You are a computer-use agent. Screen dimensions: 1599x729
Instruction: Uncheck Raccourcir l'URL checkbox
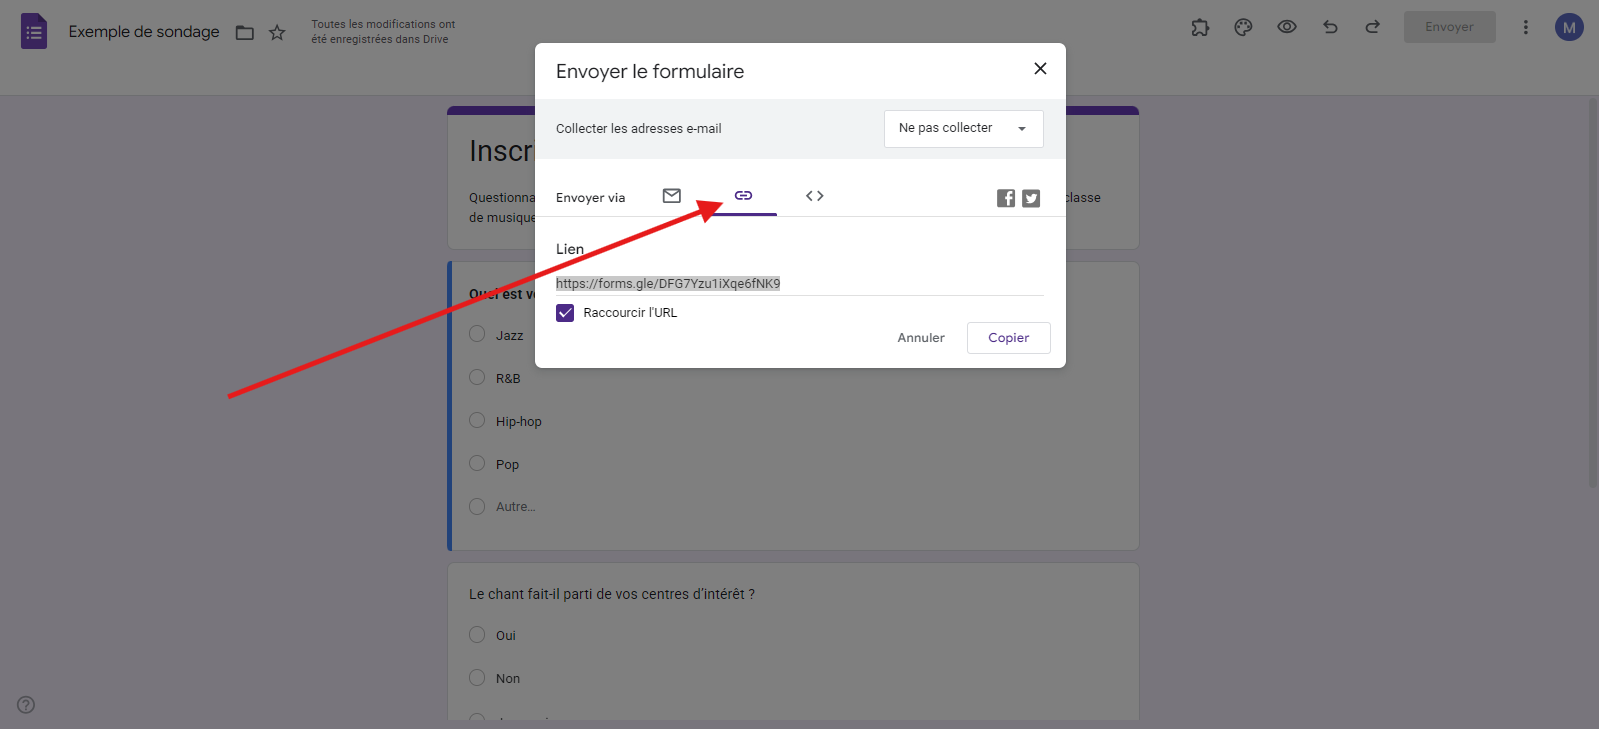[565, 313]
